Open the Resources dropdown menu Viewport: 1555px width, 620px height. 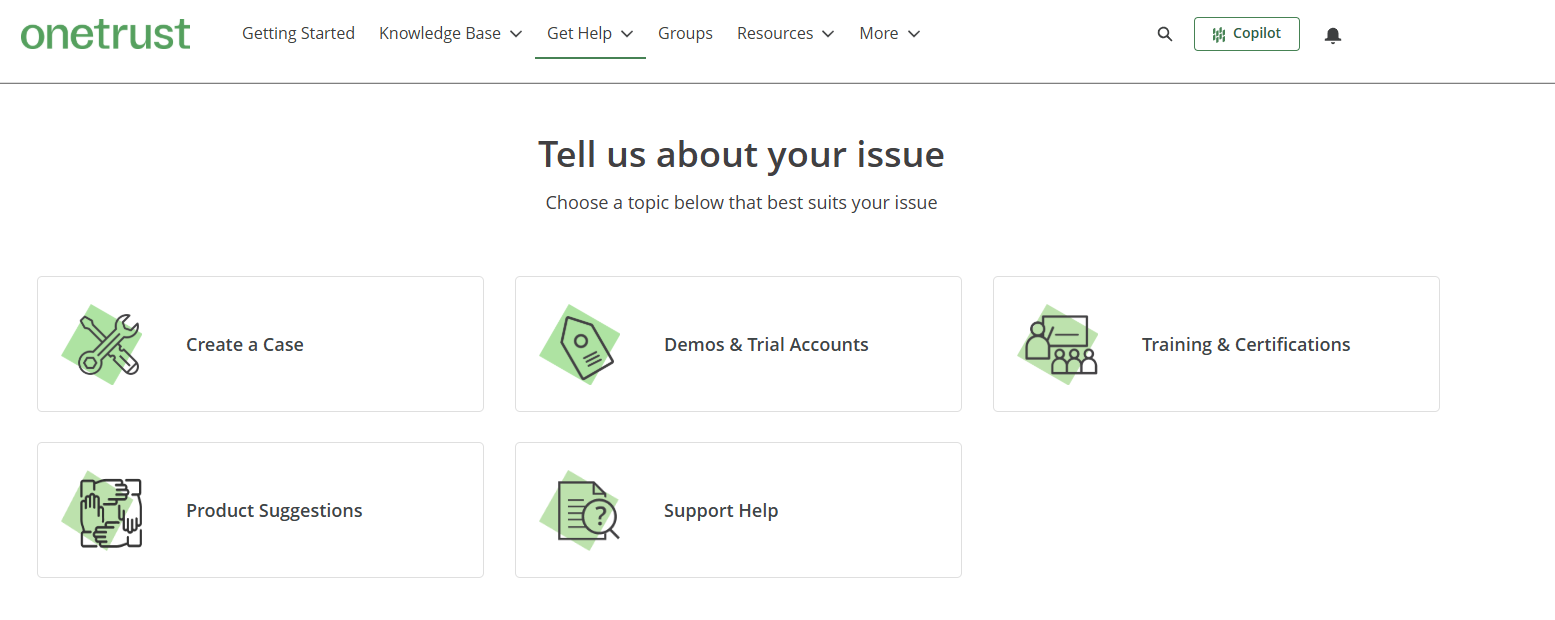[x=785, y=34]
